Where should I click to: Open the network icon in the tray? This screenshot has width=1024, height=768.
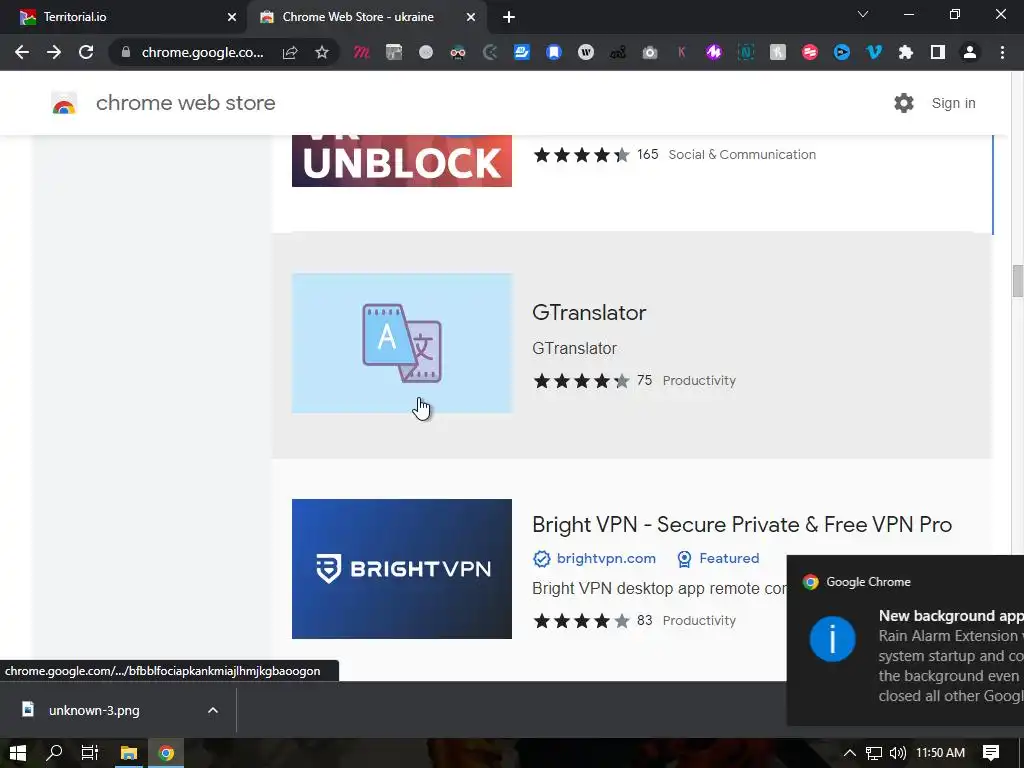click(874, 753)
